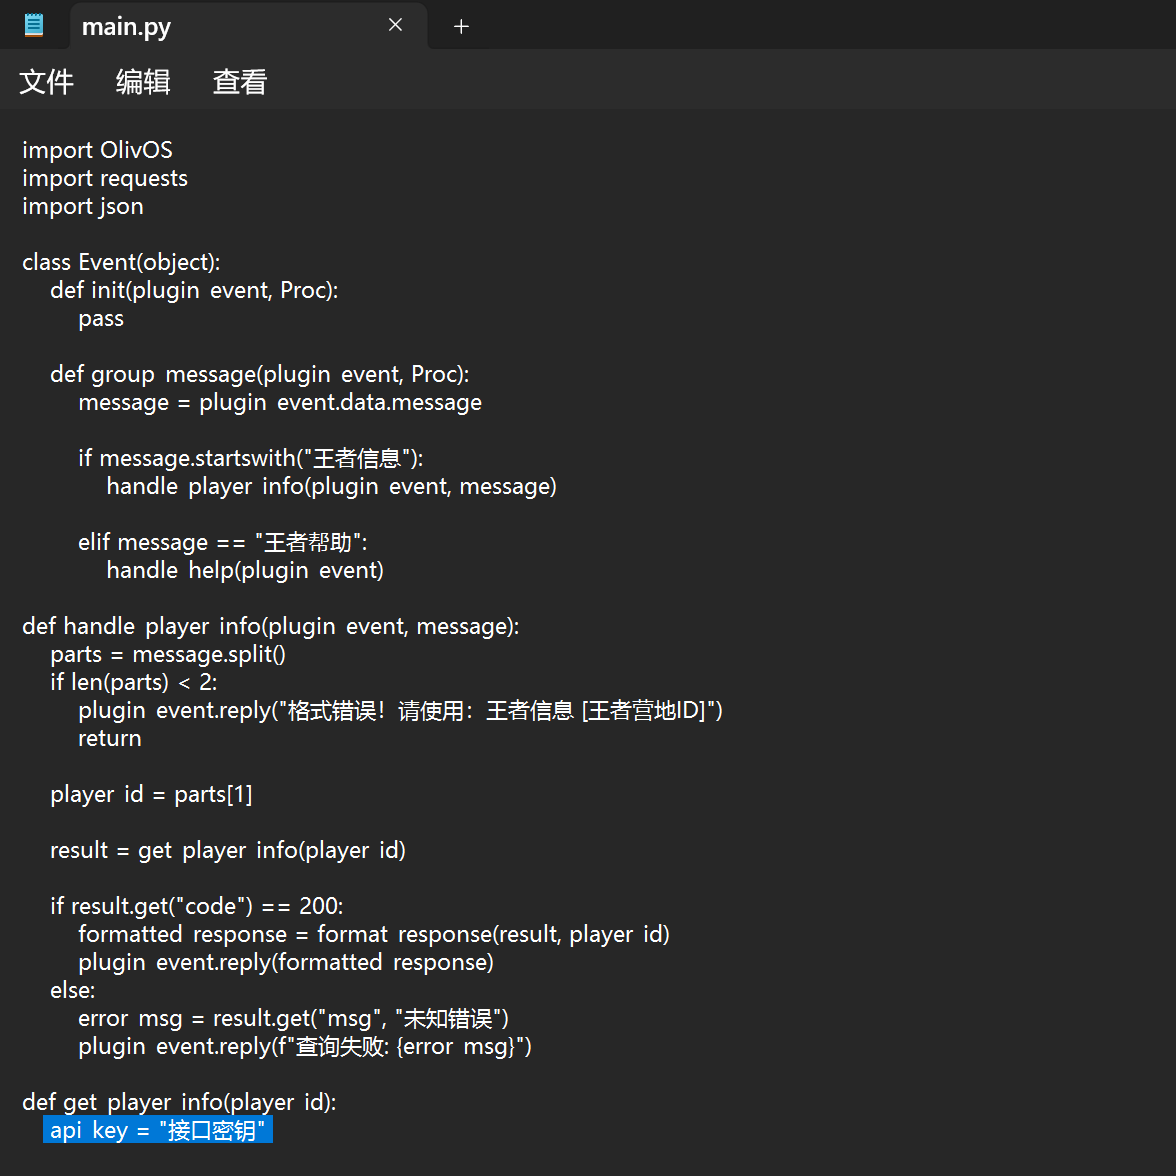
Task: Click the 王者信息 startswith condition line
Action: (x=250, y=458)
